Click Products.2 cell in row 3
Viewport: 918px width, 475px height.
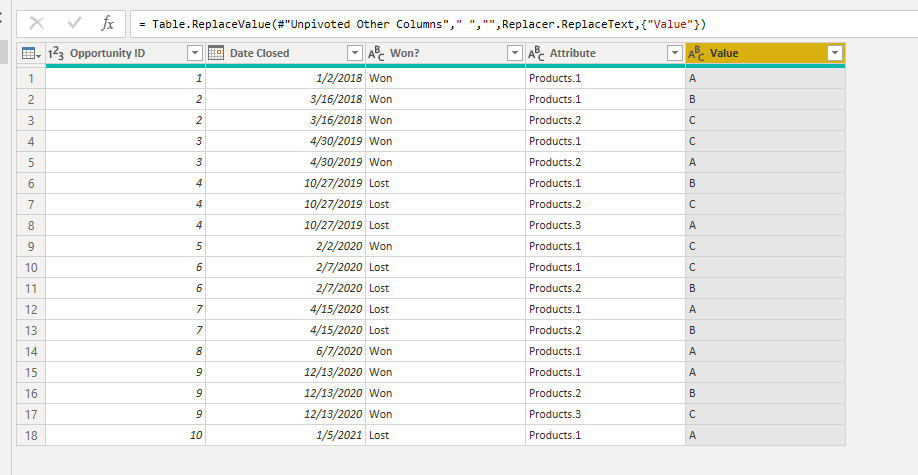click(605, 120)
